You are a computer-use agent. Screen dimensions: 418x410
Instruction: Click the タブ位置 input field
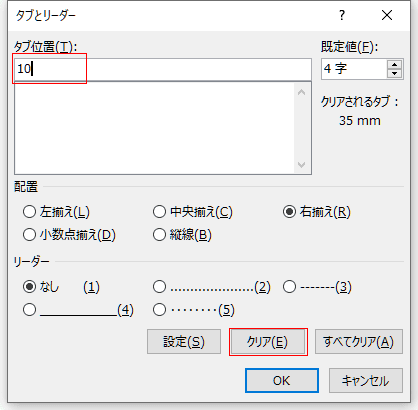pyautogui.click(x=163, y=69)
